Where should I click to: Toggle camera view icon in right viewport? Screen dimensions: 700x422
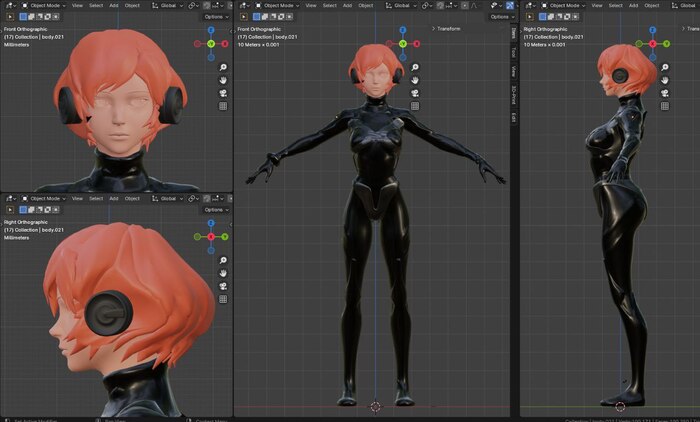pyautogui.click(x=665, y=93)
